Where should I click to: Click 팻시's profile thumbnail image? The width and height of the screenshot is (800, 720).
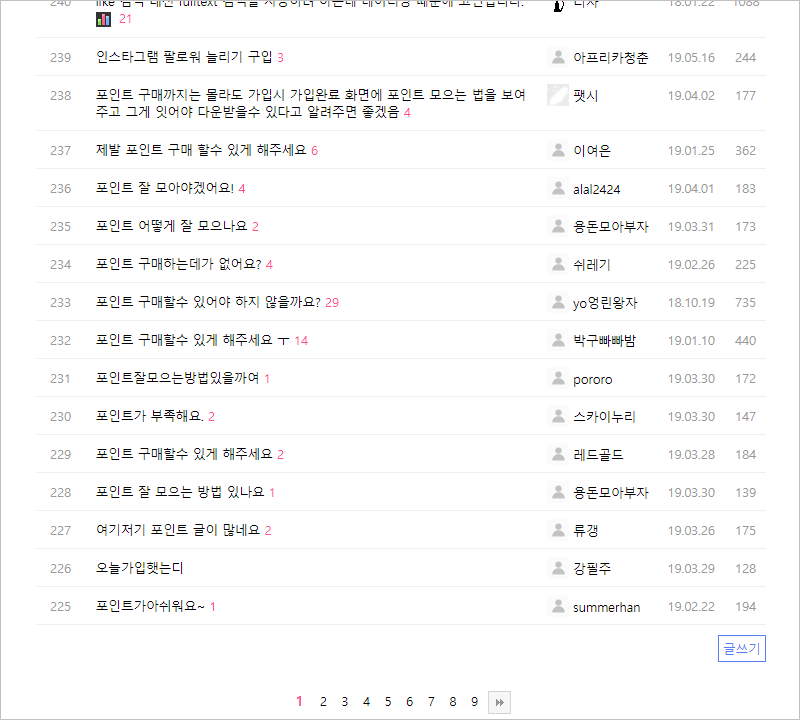click(x=558, y=95)
